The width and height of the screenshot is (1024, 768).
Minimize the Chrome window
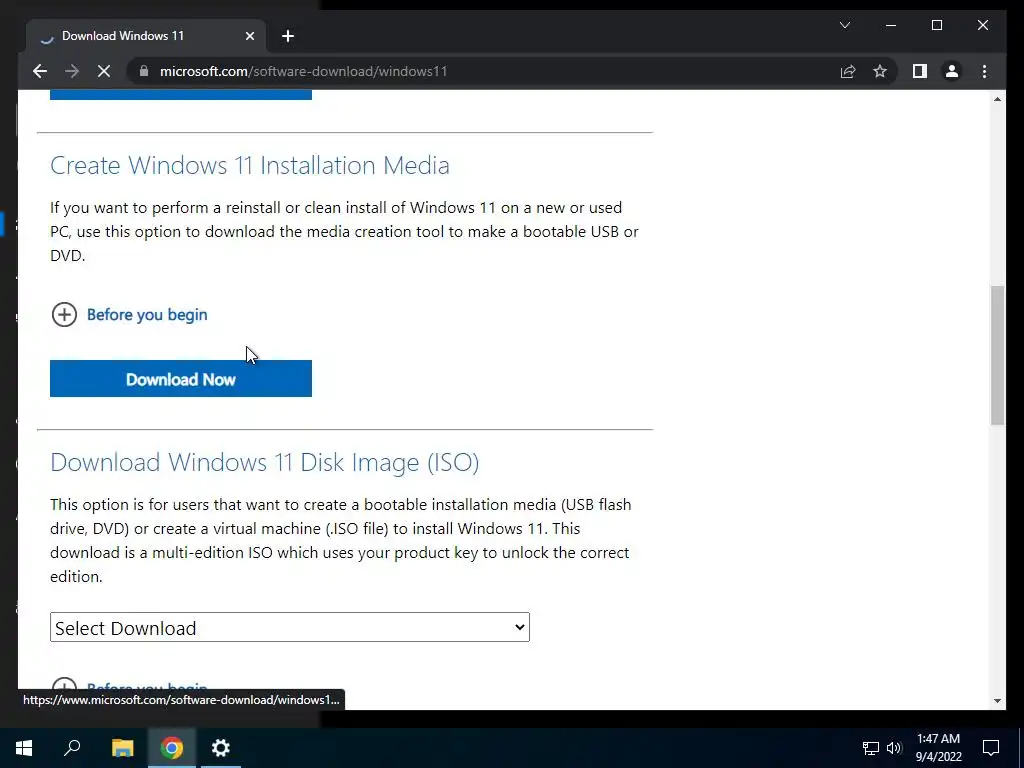[x=891, y=25]
